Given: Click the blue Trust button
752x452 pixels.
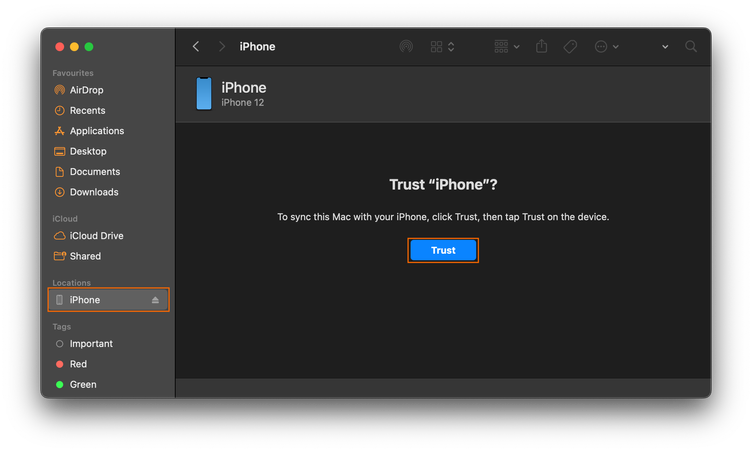Looking at the screenshot, I should point(443,250).
